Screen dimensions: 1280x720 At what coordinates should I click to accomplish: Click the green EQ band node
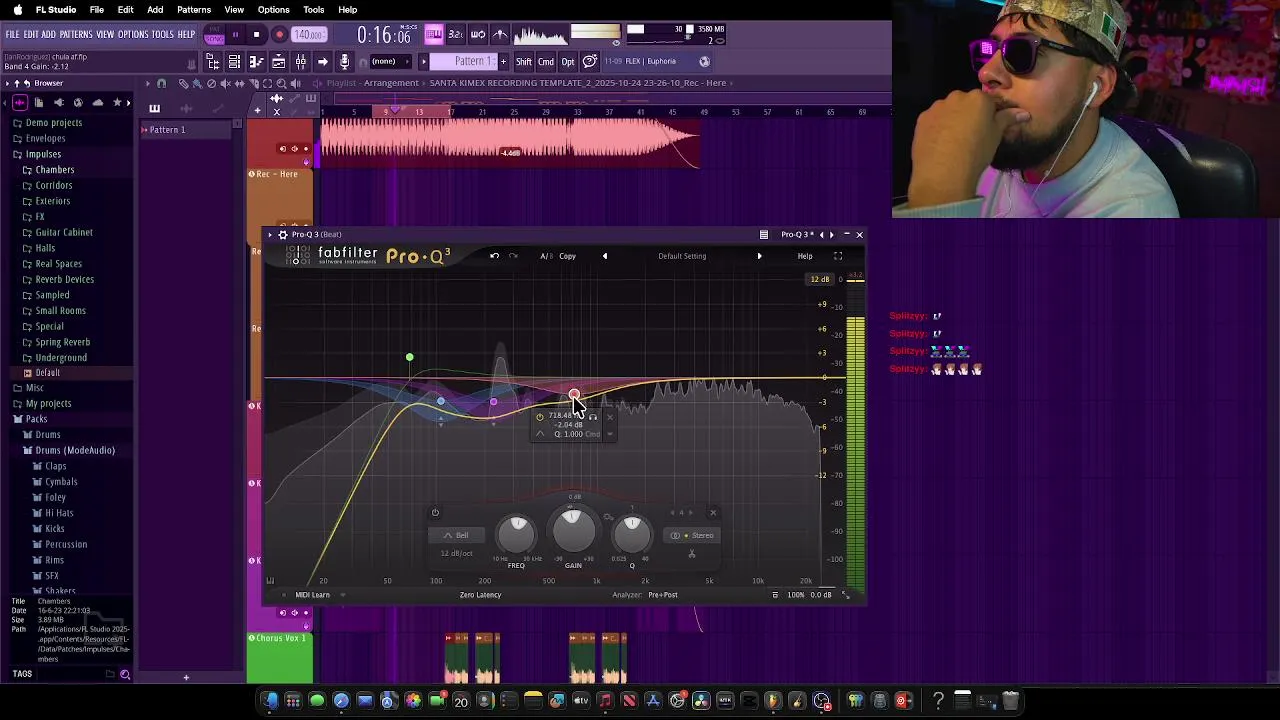[409, 357]
